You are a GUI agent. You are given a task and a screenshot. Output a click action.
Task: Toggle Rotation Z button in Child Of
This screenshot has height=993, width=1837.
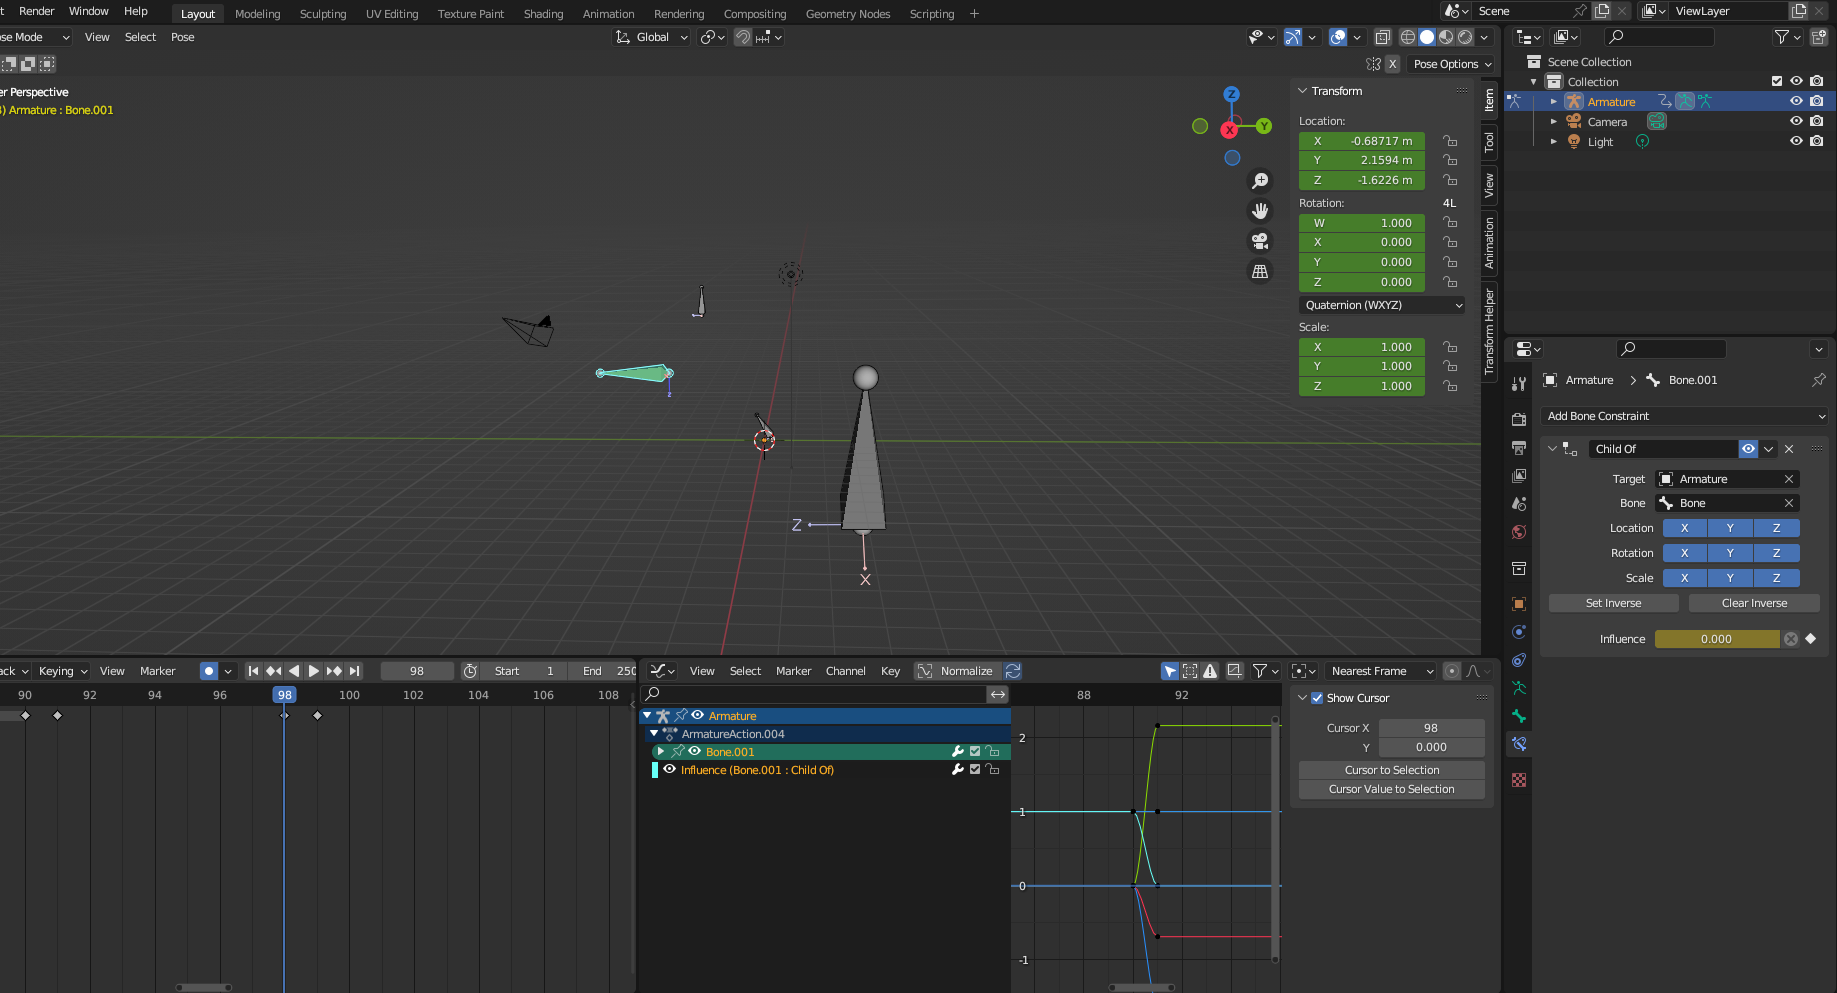(x=1777, y=553)
